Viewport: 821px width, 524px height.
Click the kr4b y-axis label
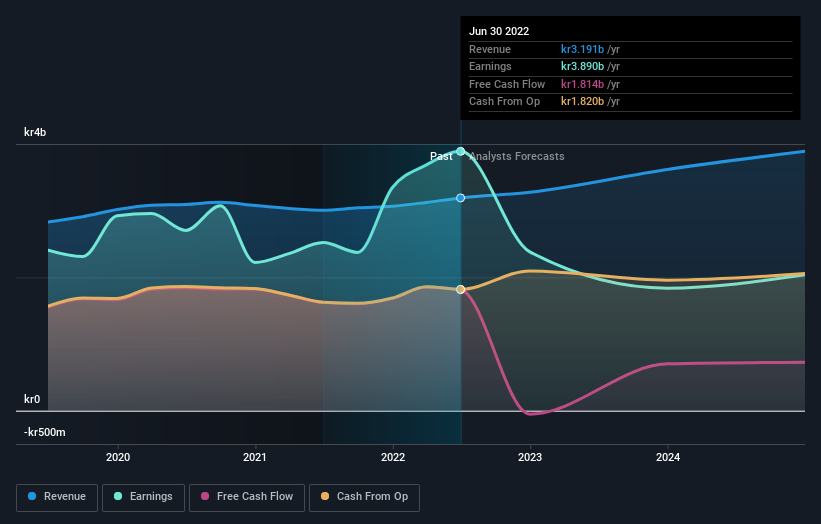(x=35, y=132)
